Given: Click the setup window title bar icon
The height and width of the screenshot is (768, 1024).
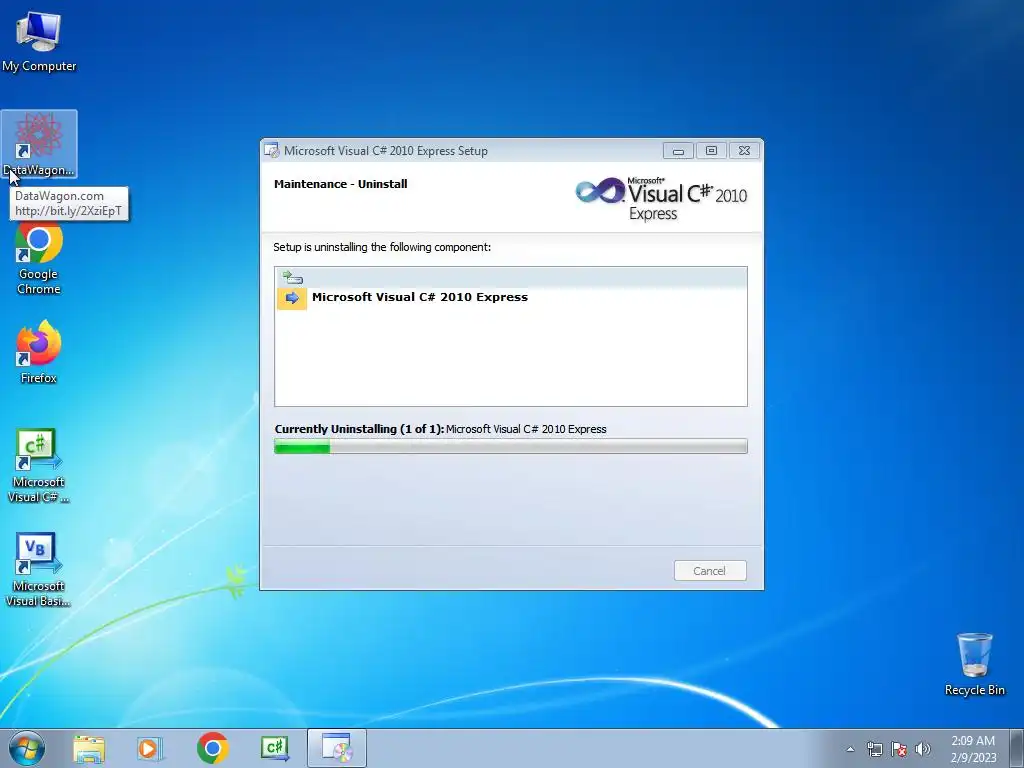Looking at the screenshot, I should click(x=272, y=150).
